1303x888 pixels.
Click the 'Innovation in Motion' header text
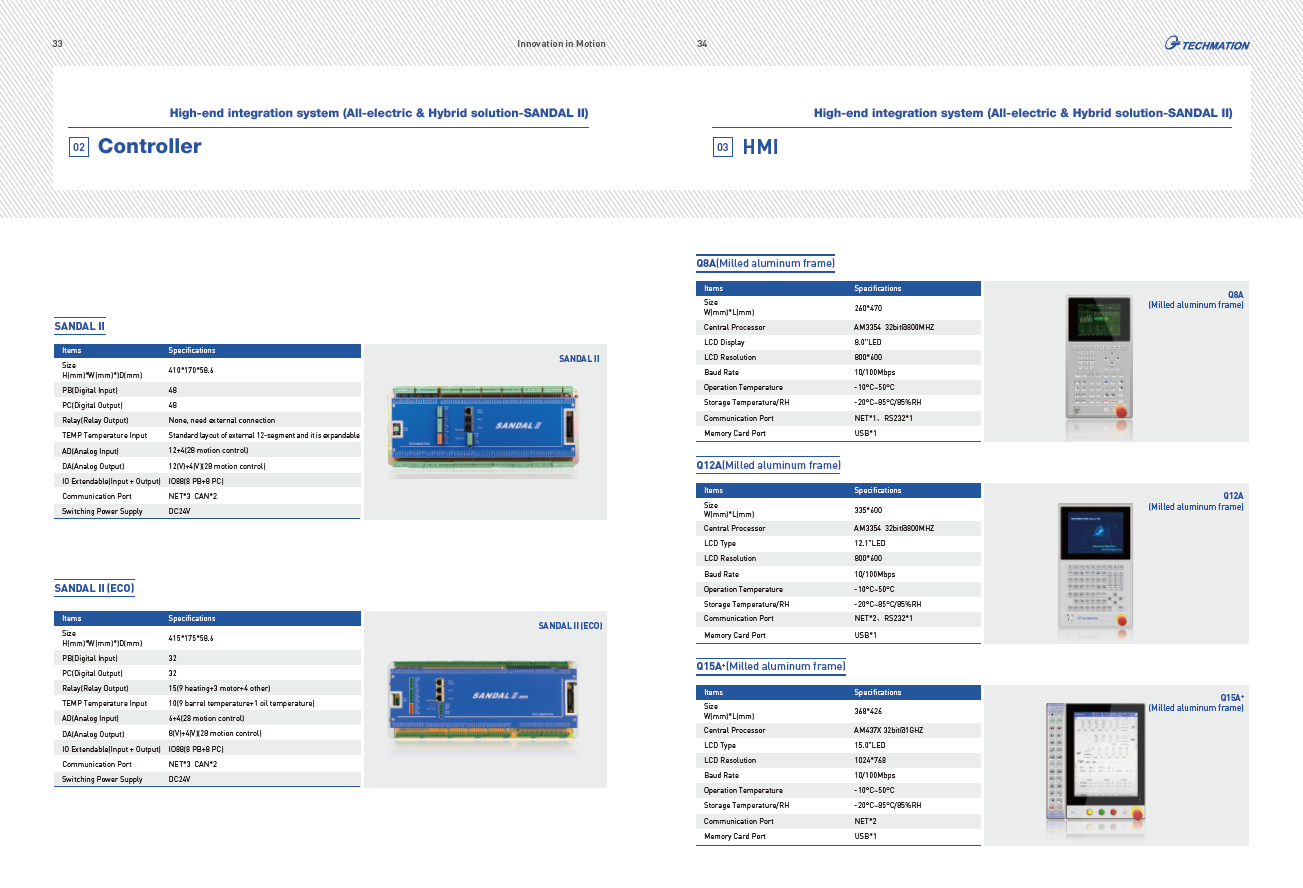click(x=561, y=44)
